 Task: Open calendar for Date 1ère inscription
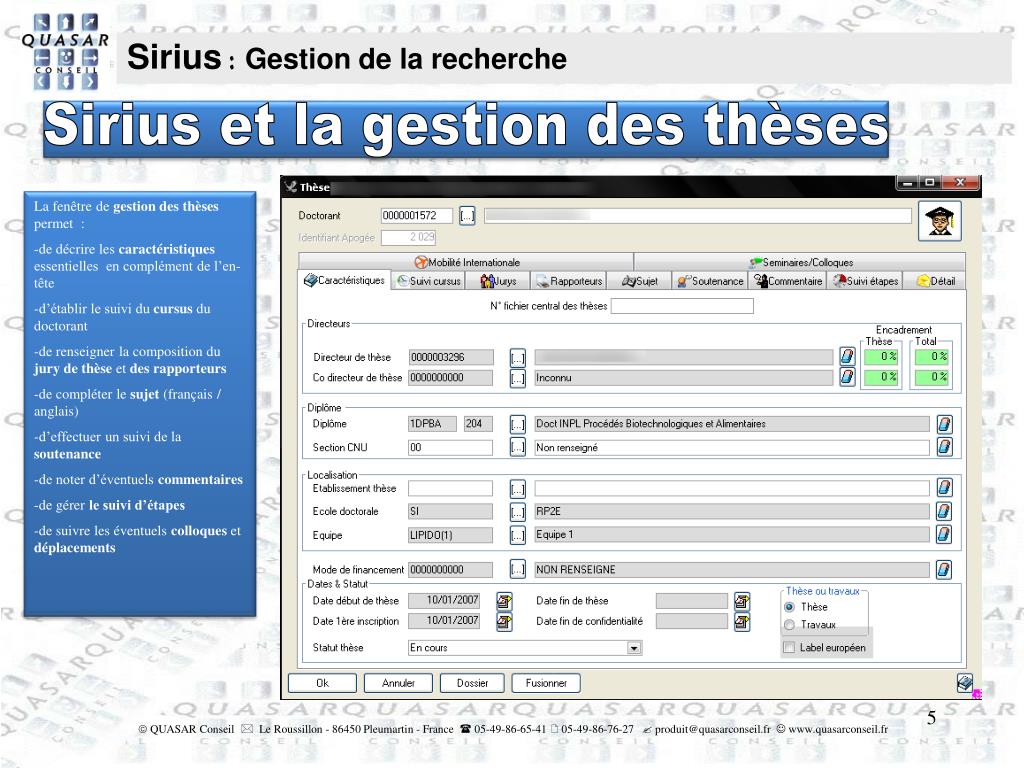pos(504,622)
